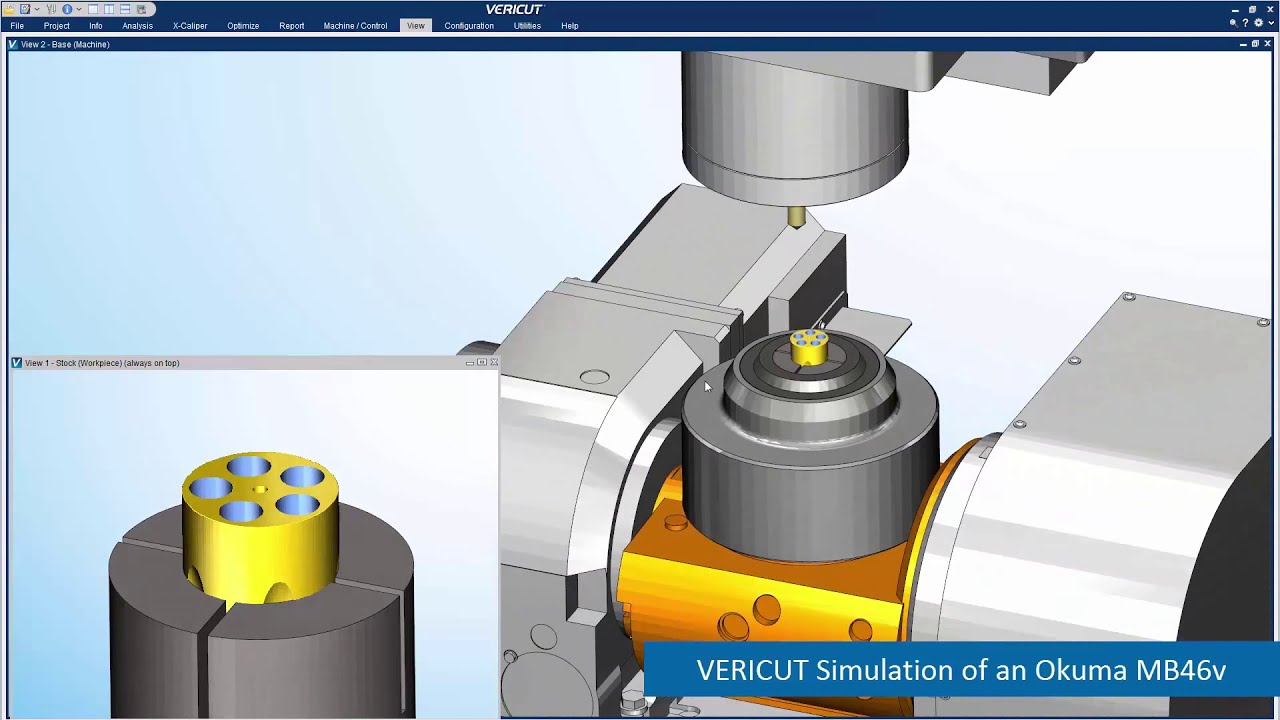Screen dimensions: 1280x720
Task: Click the View 2 - Base (Machine) title
Action: click(65, 44)
